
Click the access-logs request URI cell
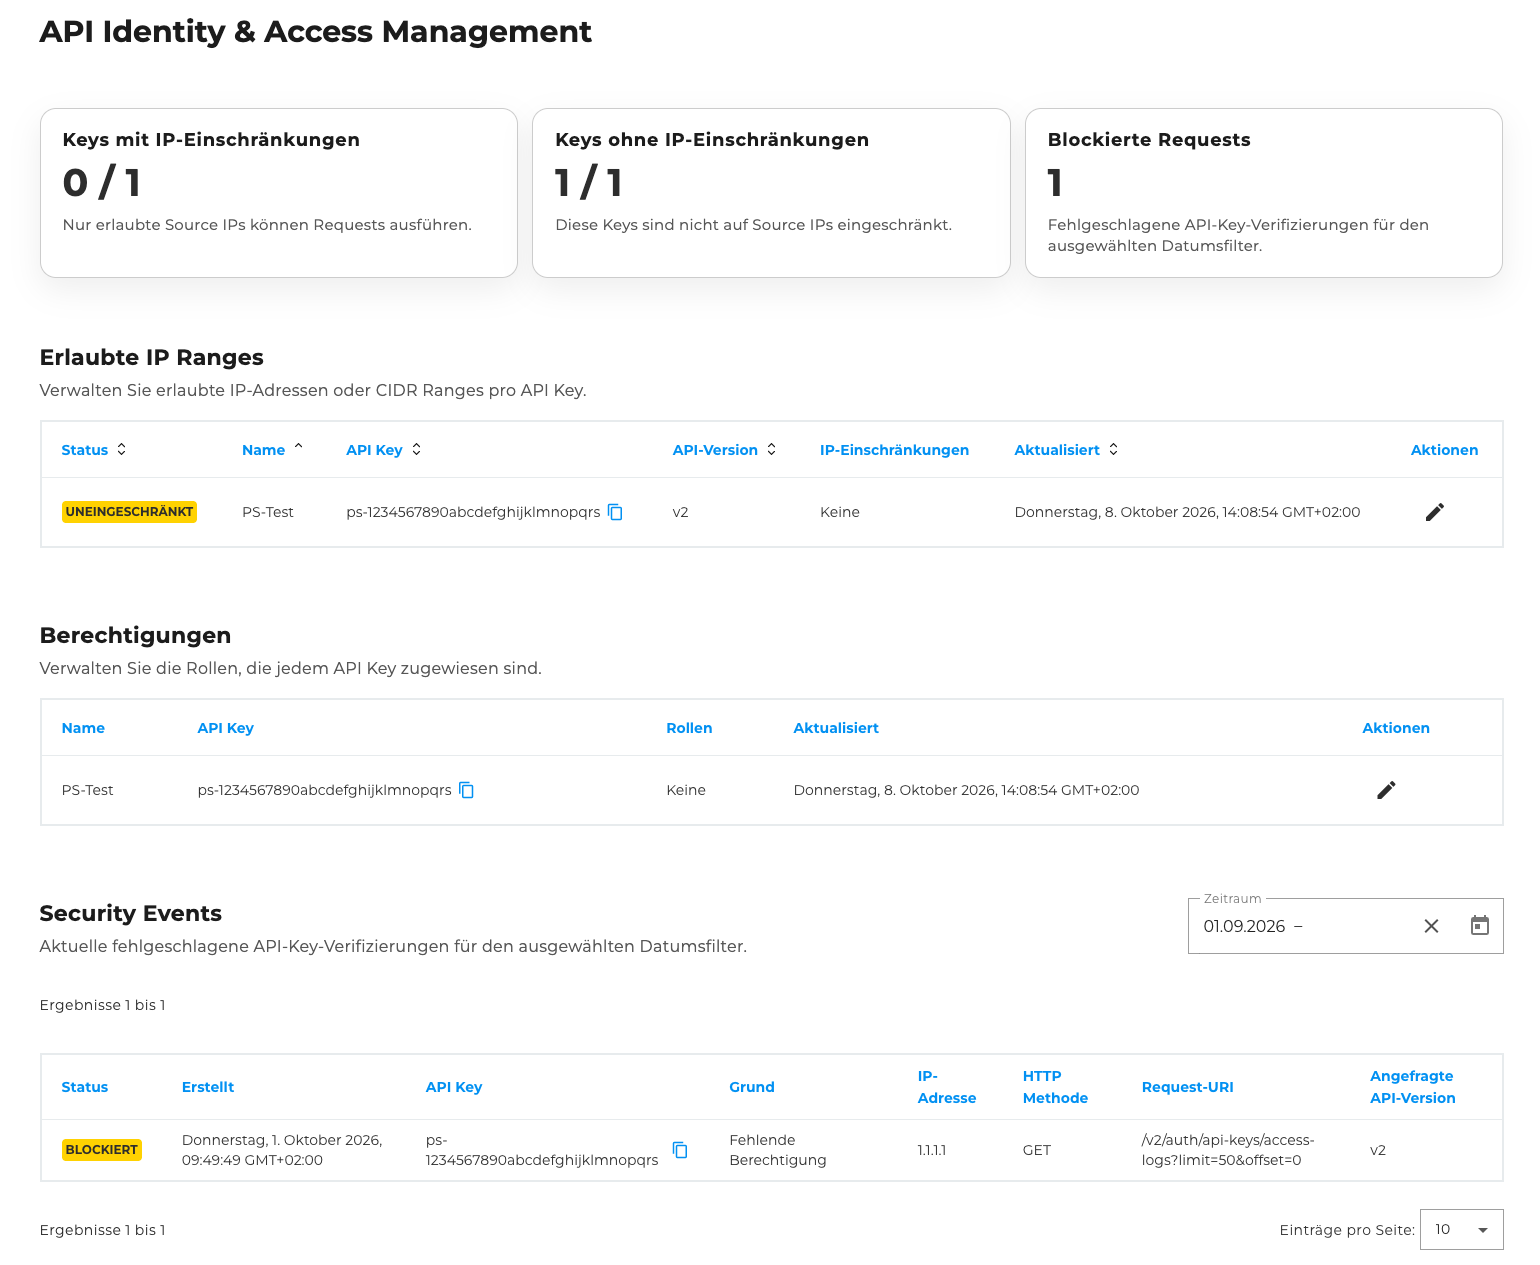pos(1228,1150)
